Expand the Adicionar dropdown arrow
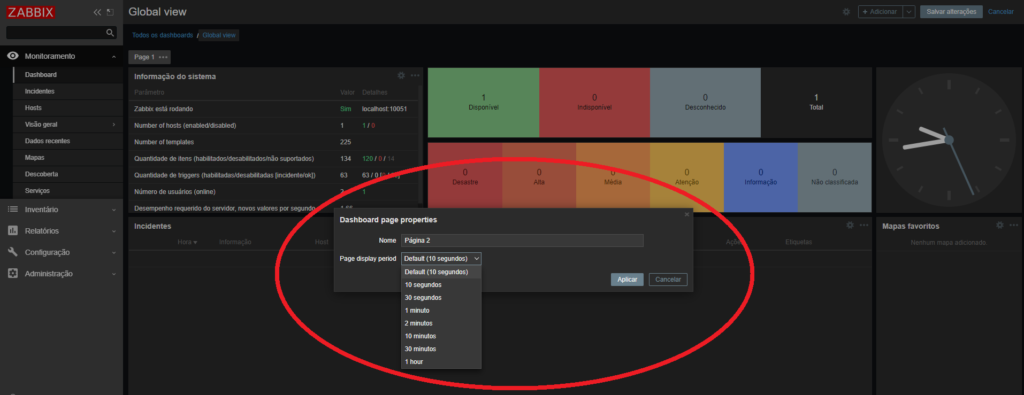Screen dimensions: 1024x395 pyautogui.click(x=908, y=12)
